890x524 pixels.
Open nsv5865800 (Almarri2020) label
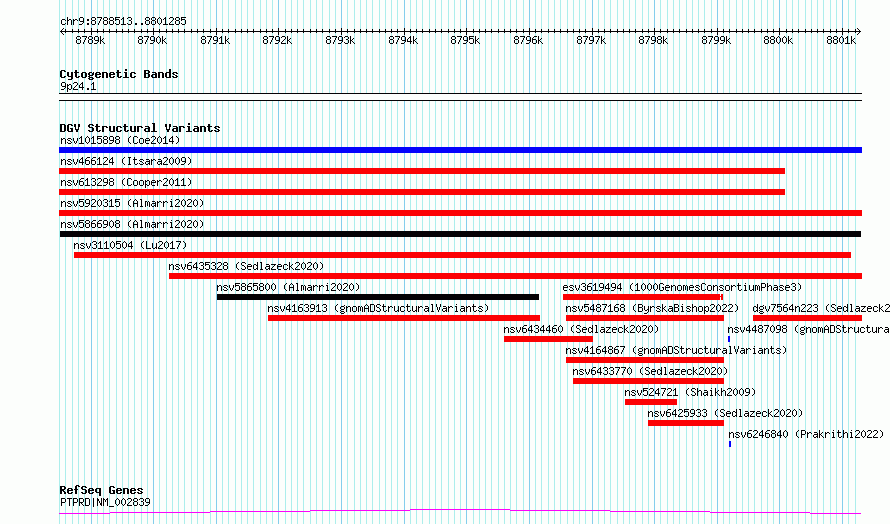tap(288, 287)
